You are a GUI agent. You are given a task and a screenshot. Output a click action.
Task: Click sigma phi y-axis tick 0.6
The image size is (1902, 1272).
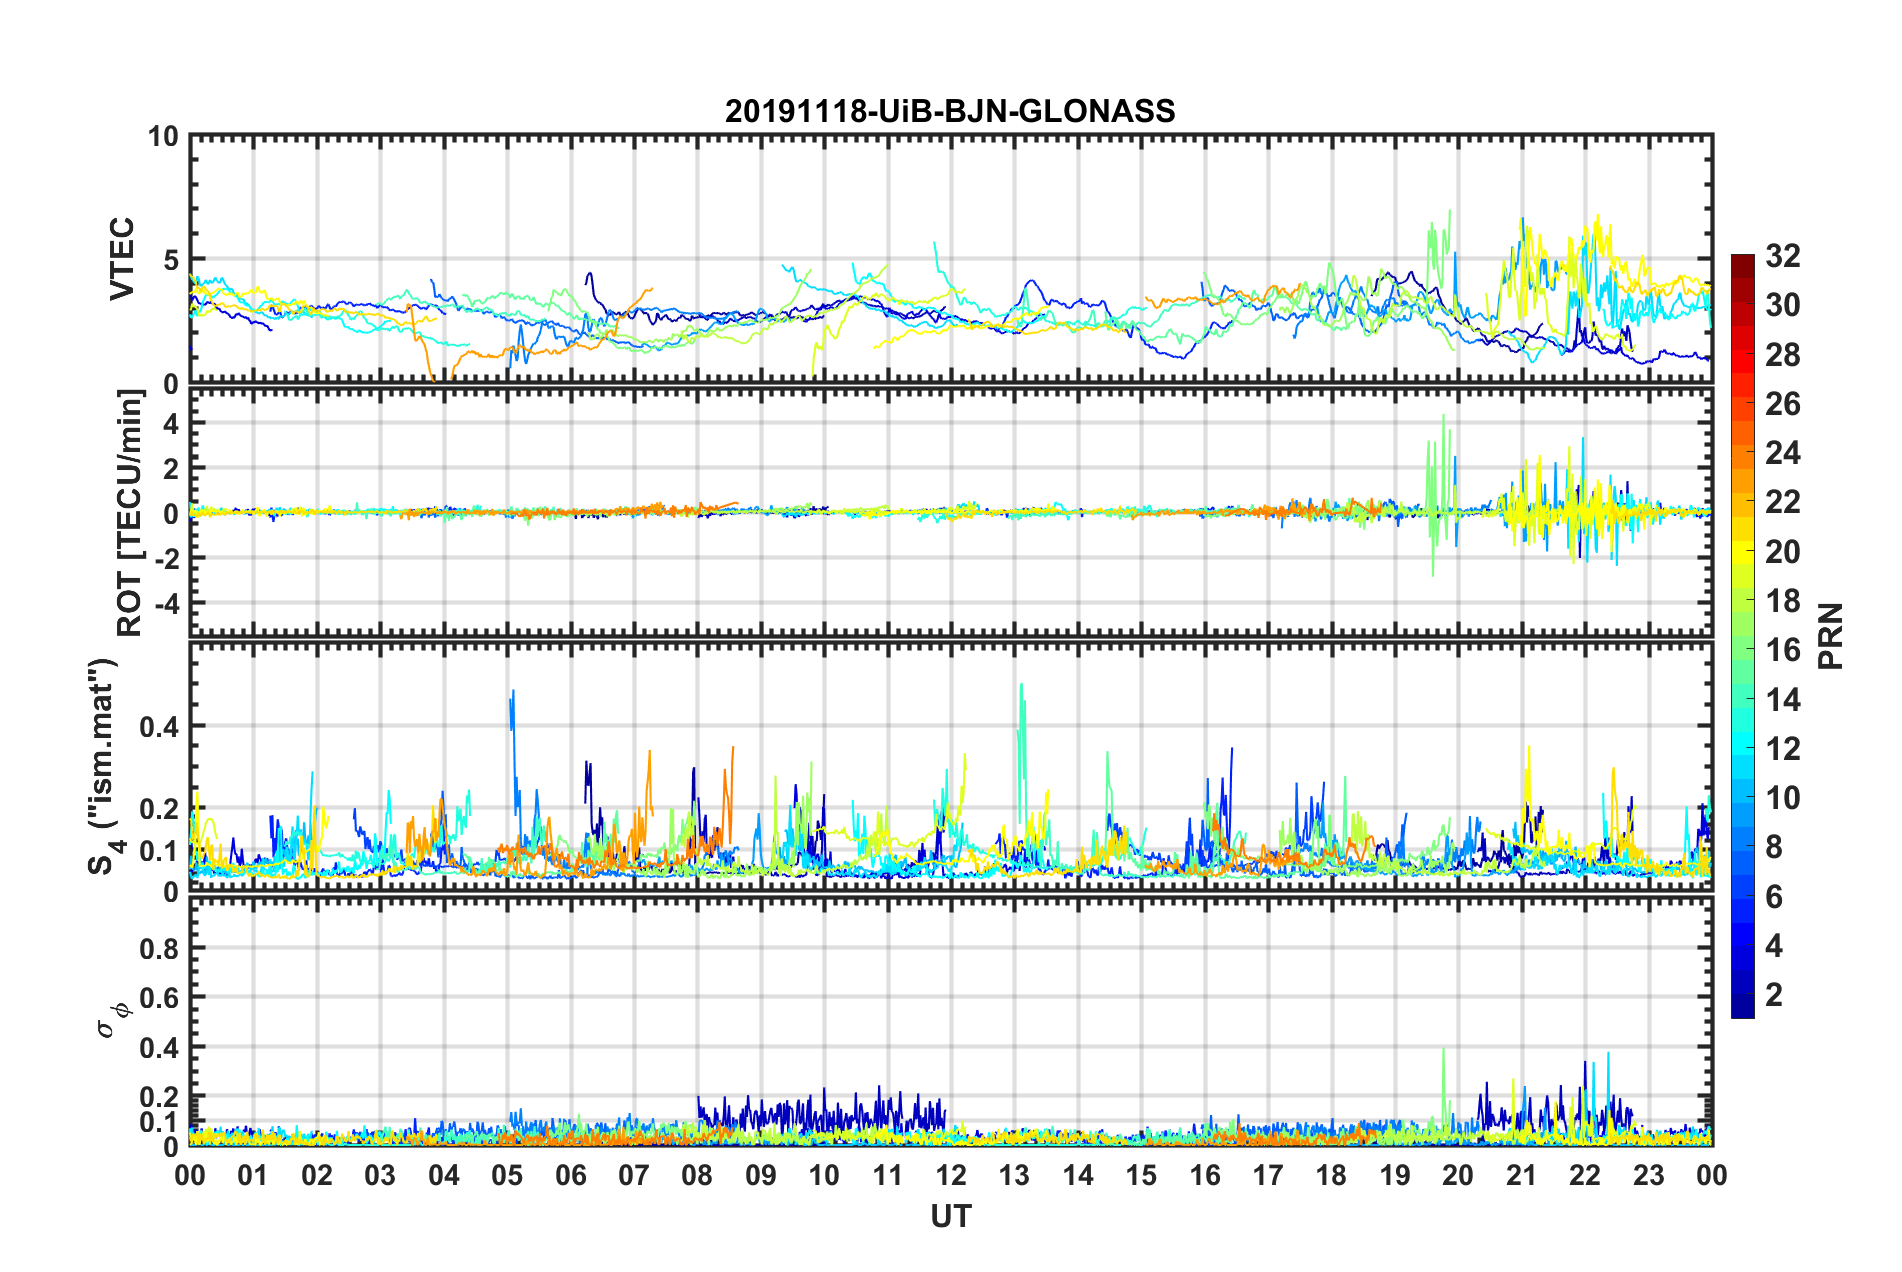(159, 998)
